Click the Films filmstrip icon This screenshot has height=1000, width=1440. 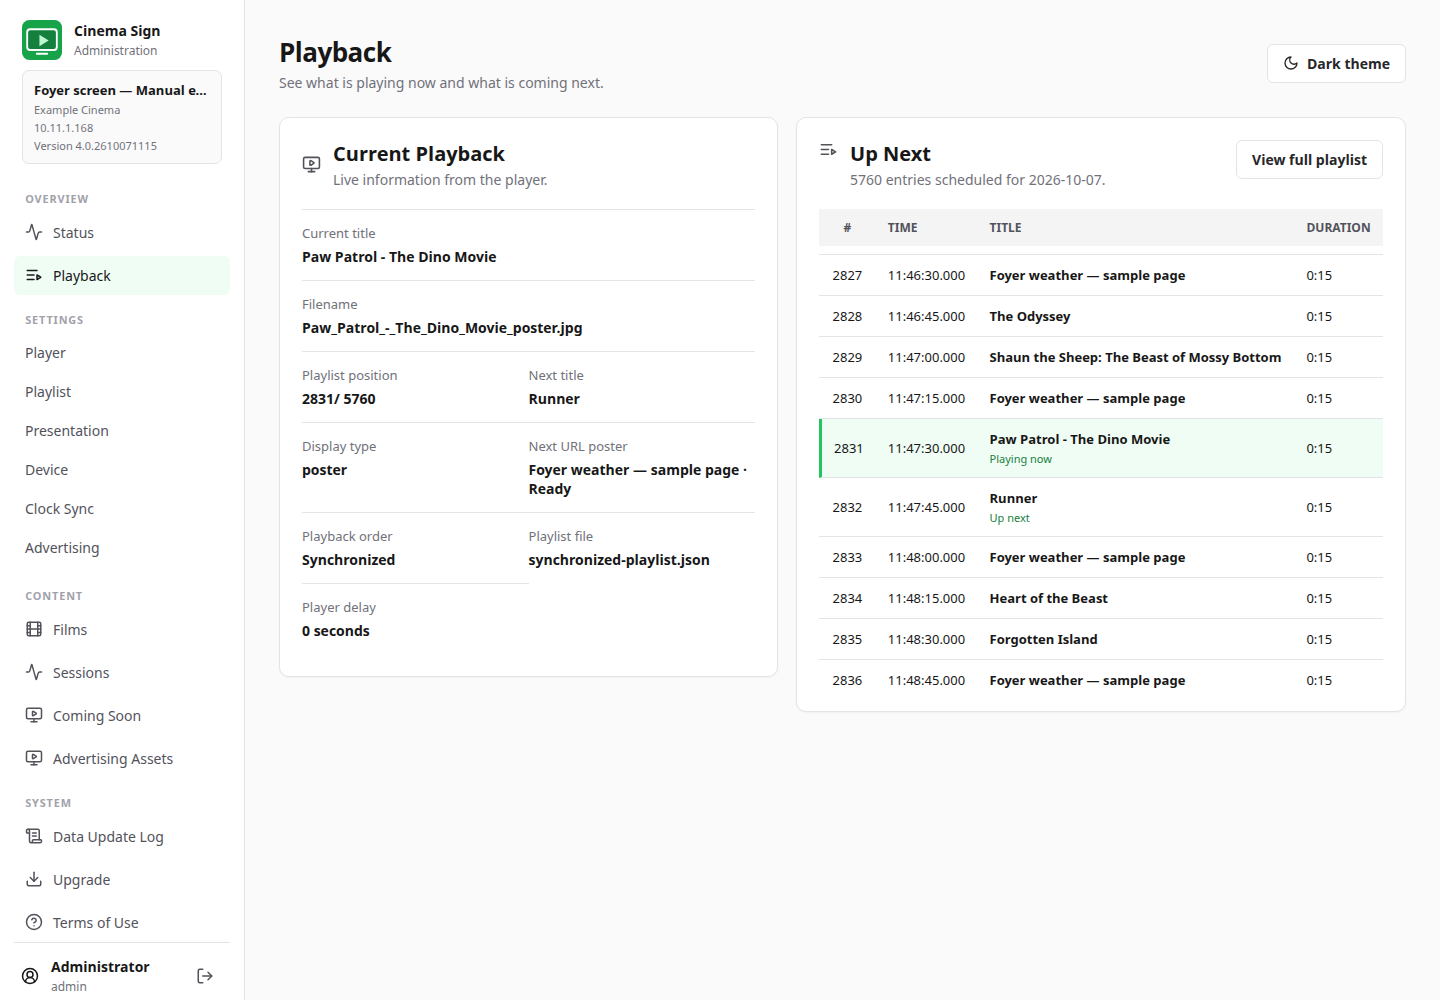click(x=34, y=629)
